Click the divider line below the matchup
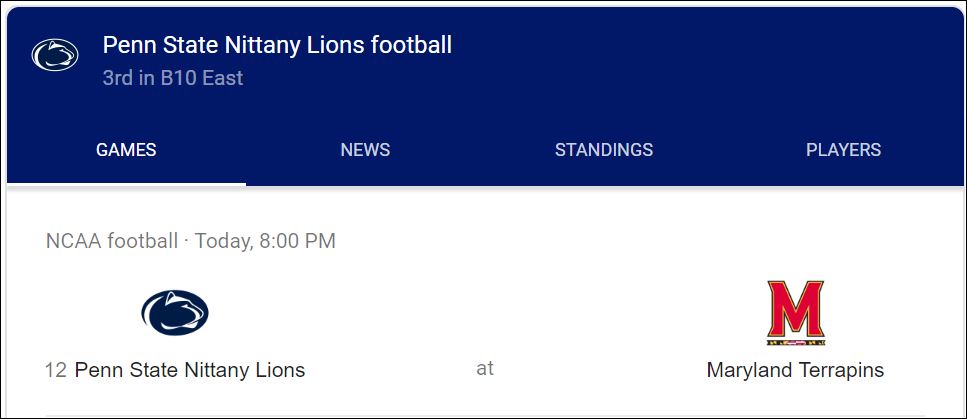Viewport: 967px width, 419px height. [x=485, y=416]
